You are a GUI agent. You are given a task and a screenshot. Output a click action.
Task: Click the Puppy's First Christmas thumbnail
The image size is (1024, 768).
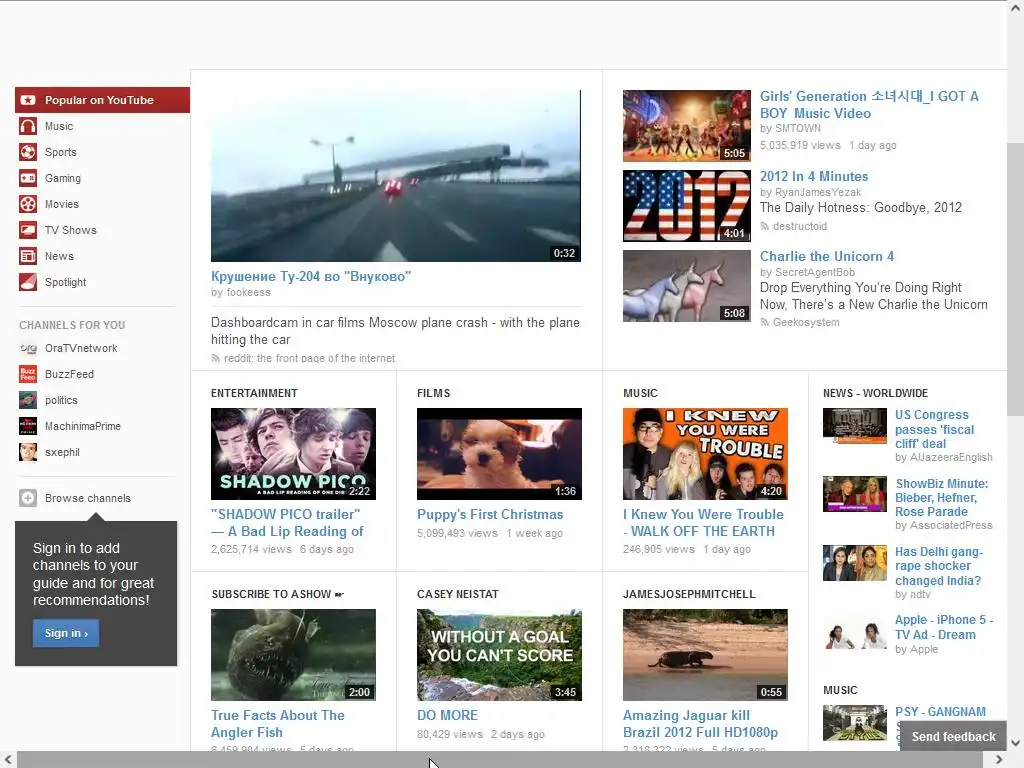click(x=499, y=454)
